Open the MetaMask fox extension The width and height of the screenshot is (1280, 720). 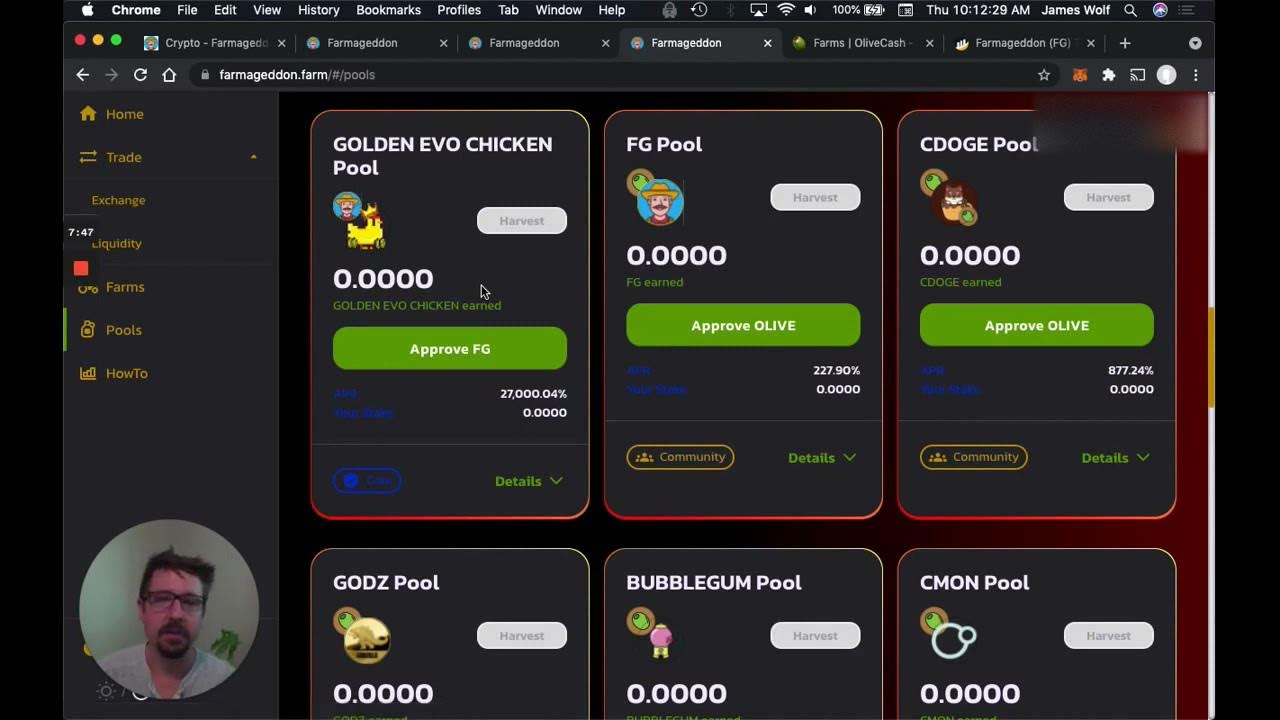1080,75
